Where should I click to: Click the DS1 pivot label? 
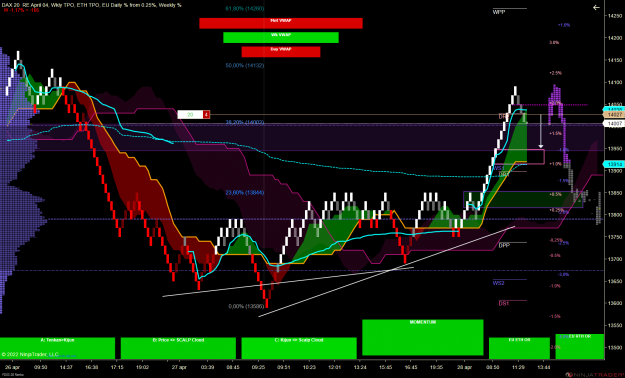point(504,304)
